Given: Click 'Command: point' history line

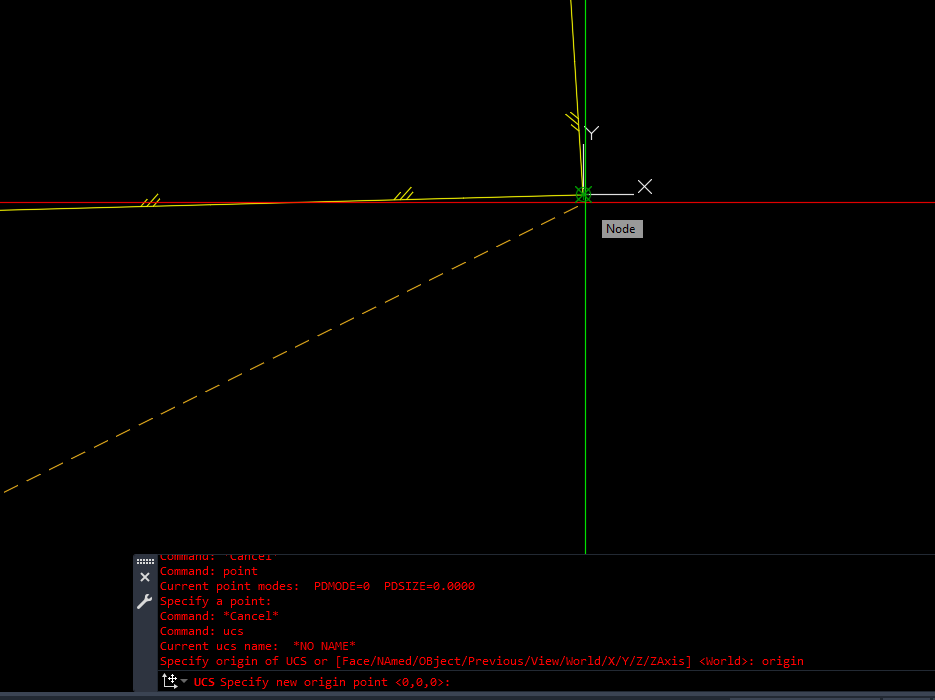Looking at the screenshot, I should [209, 571].
